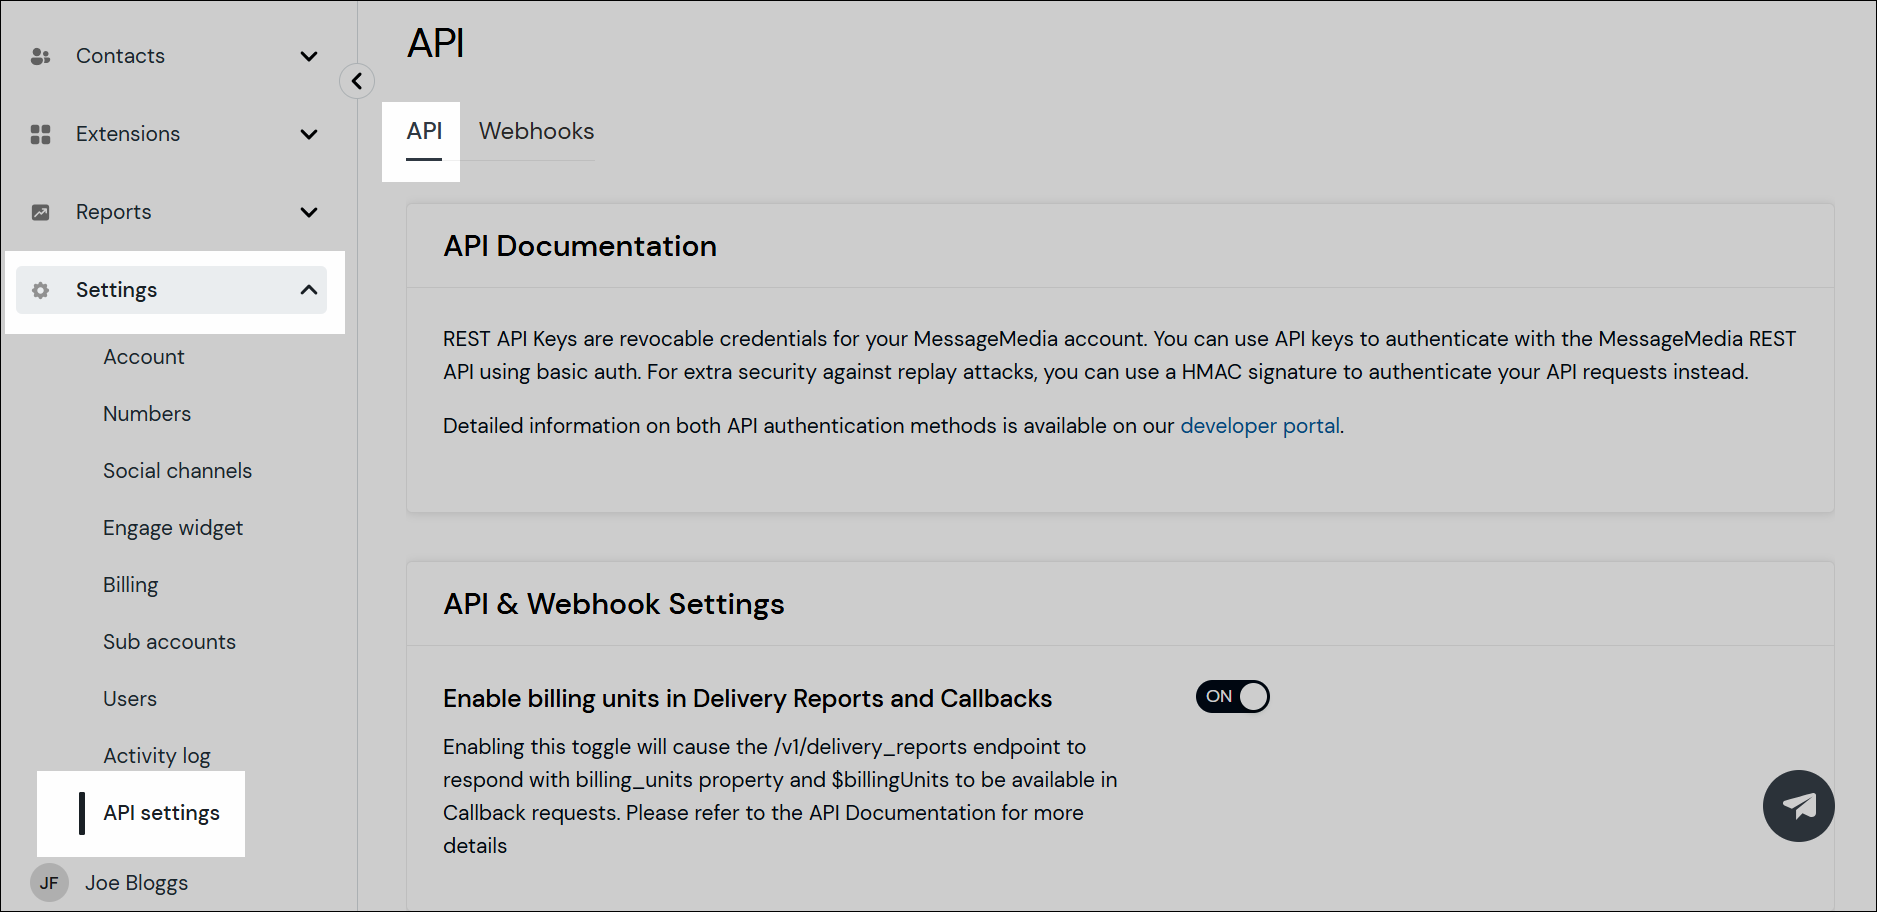Expand the Extensions menu chevron

[x=309, y=134]
